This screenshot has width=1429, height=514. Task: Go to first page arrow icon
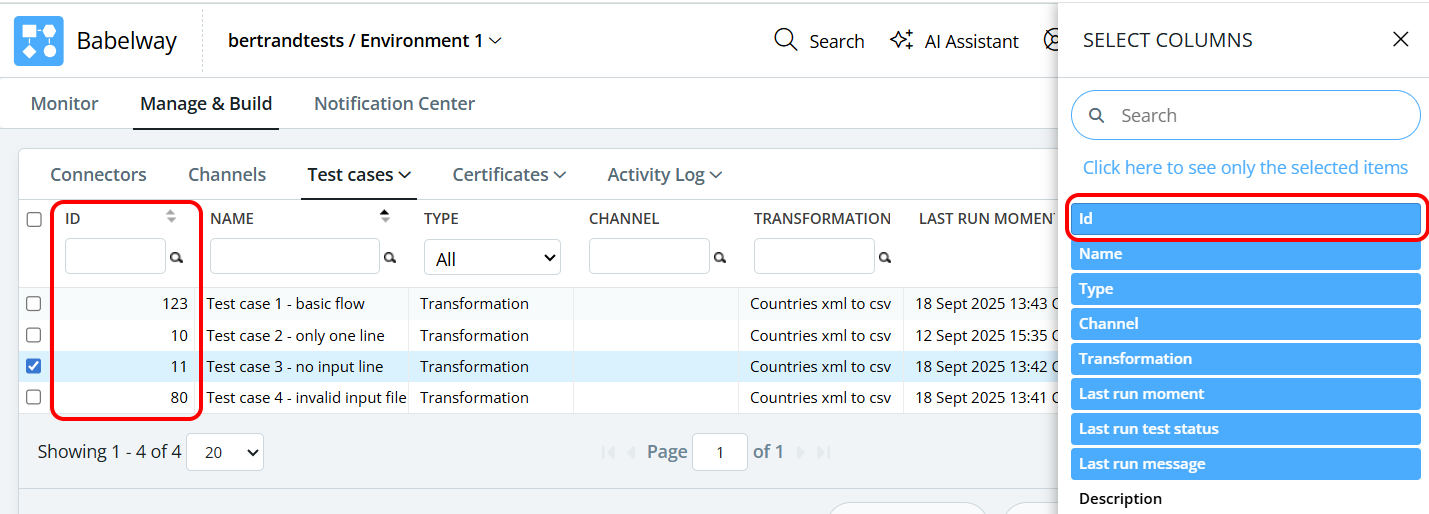pyautogui.click(x=608, y=452)
